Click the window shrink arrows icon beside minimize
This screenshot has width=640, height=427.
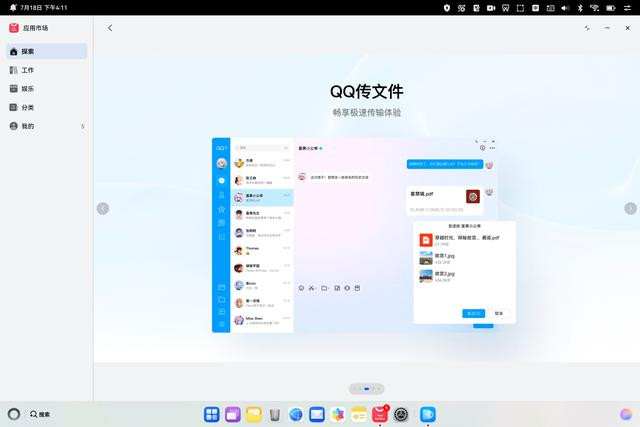[587, 28]
